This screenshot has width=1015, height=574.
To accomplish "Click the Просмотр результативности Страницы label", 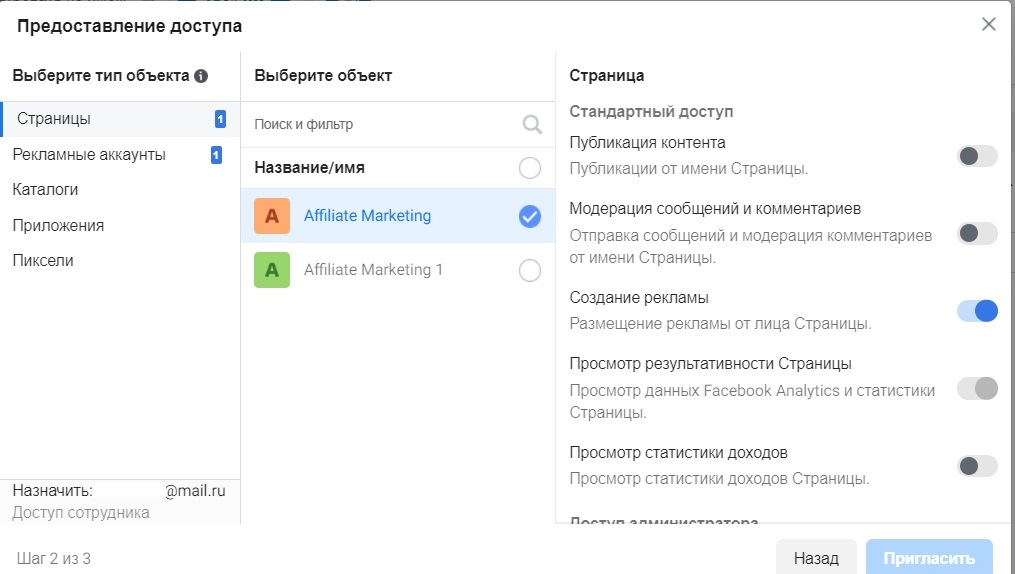I will (710, 364).
